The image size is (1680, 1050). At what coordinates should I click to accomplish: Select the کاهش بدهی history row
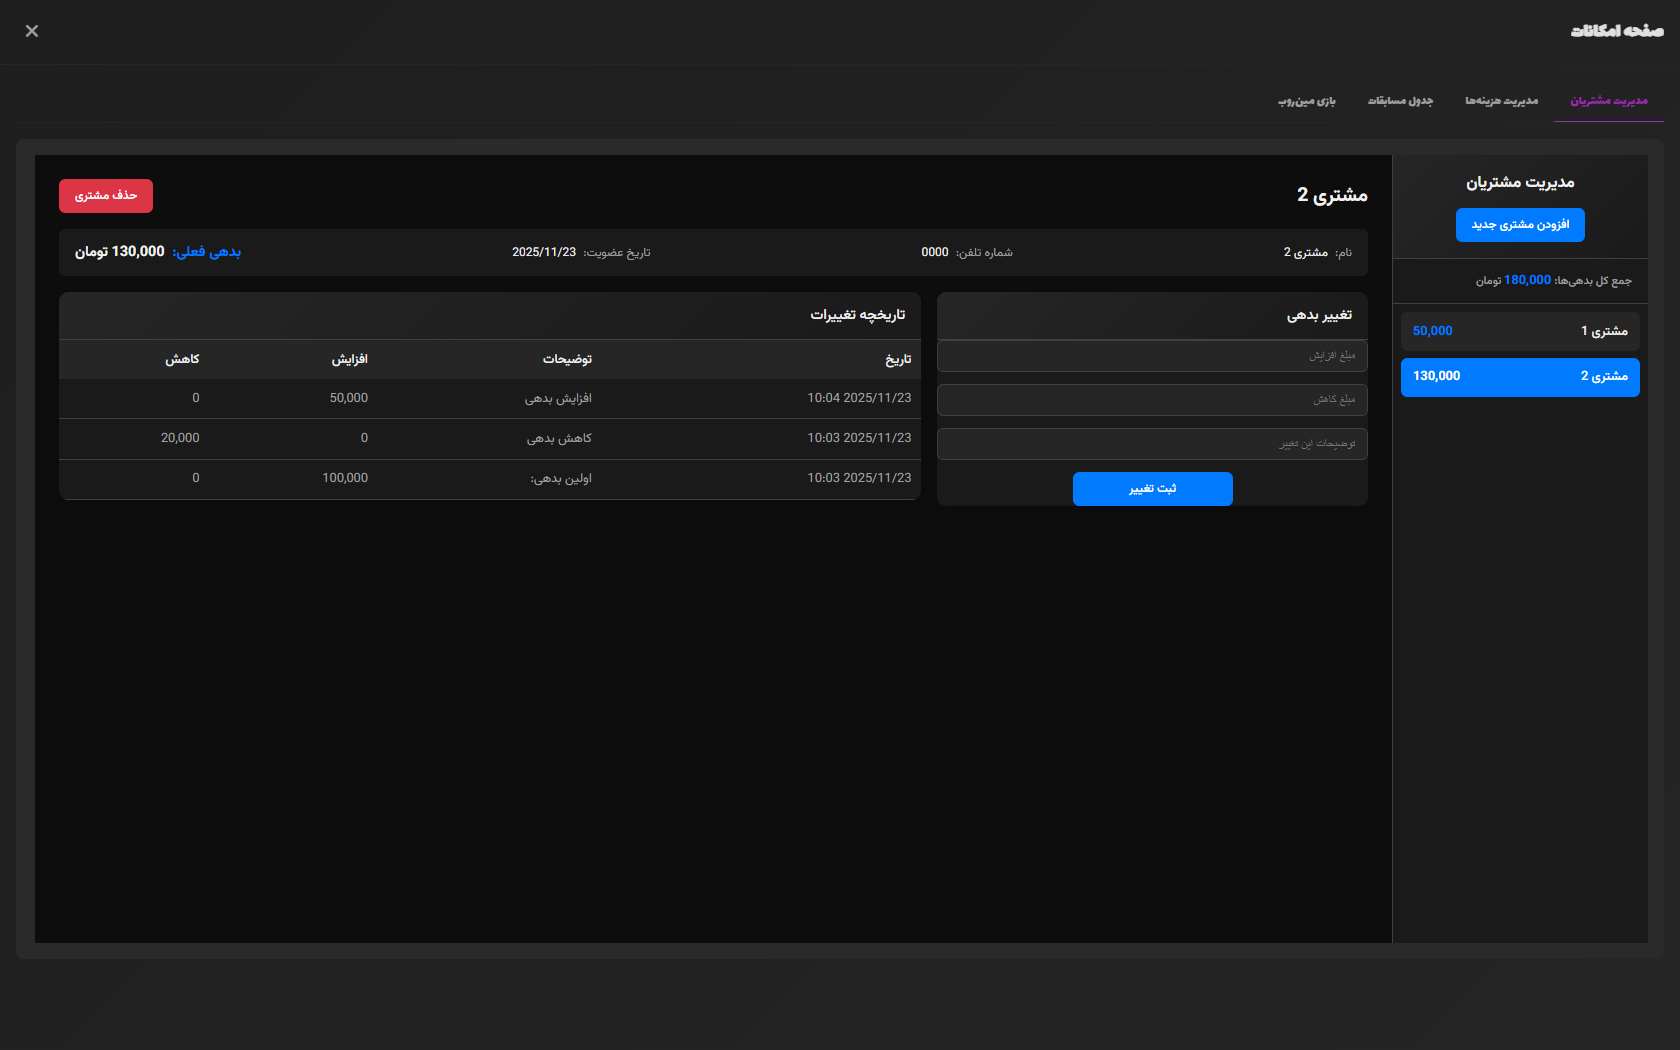coord(489,439)
